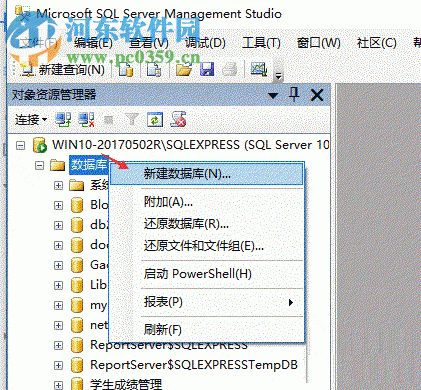Viewport: 421px width, 390px height.
Task: Click the Lib... database cylinder icon
Action: [x=77, y=285]
